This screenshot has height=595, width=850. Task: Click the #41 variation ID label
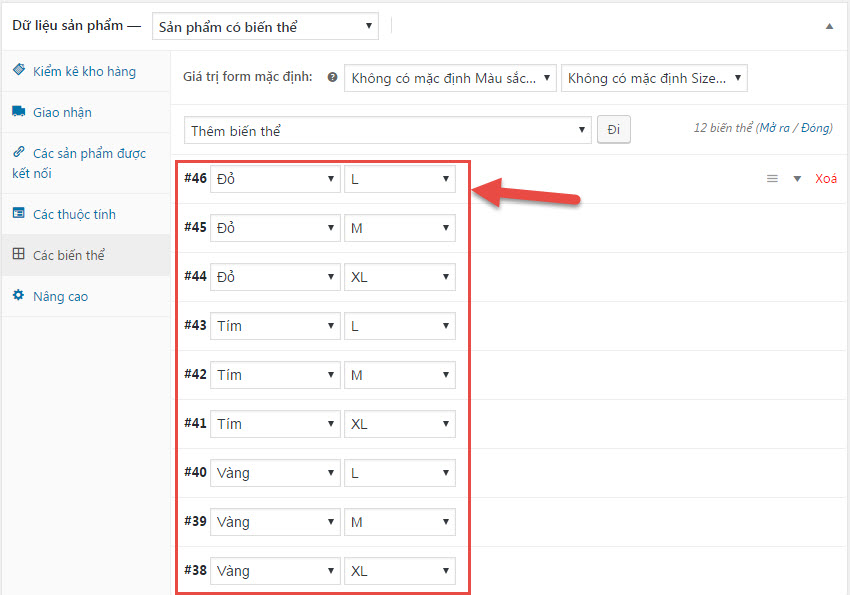click(195, 423)
